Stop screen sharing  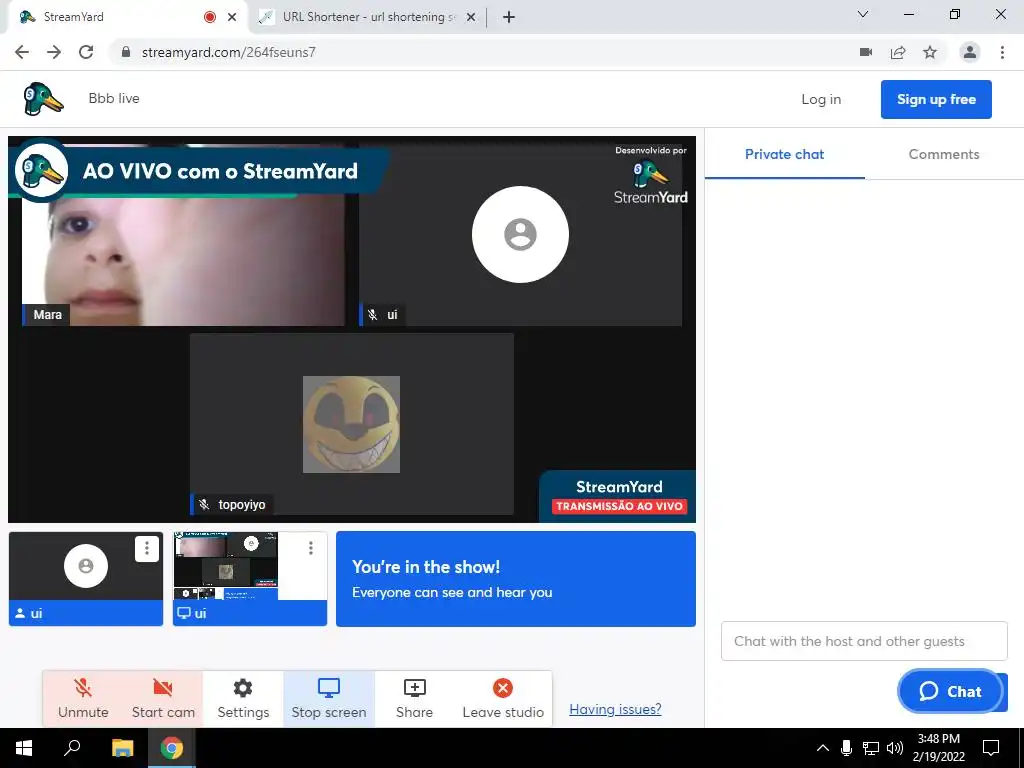(x=329, y=698)
